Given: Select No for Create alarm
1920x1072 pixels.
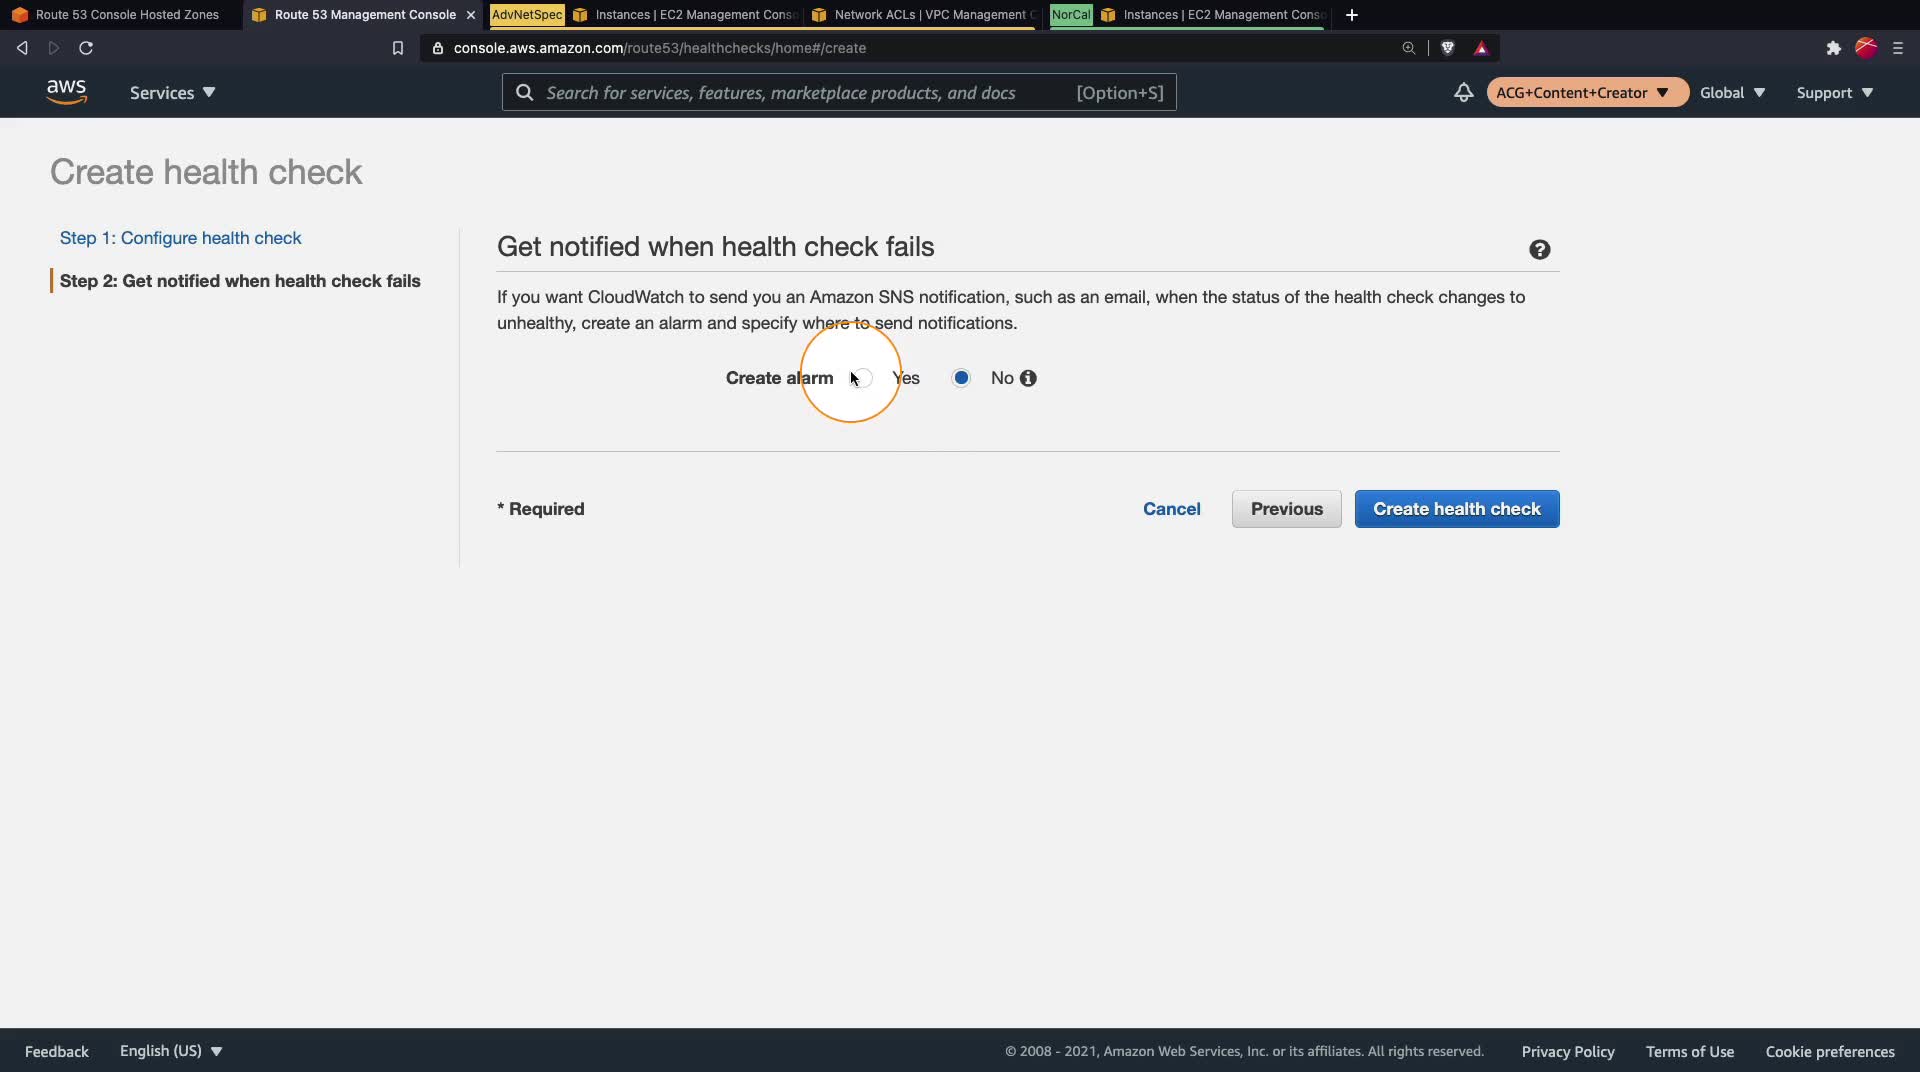Looking at the screenshot, I should click(x=961, y=378).
